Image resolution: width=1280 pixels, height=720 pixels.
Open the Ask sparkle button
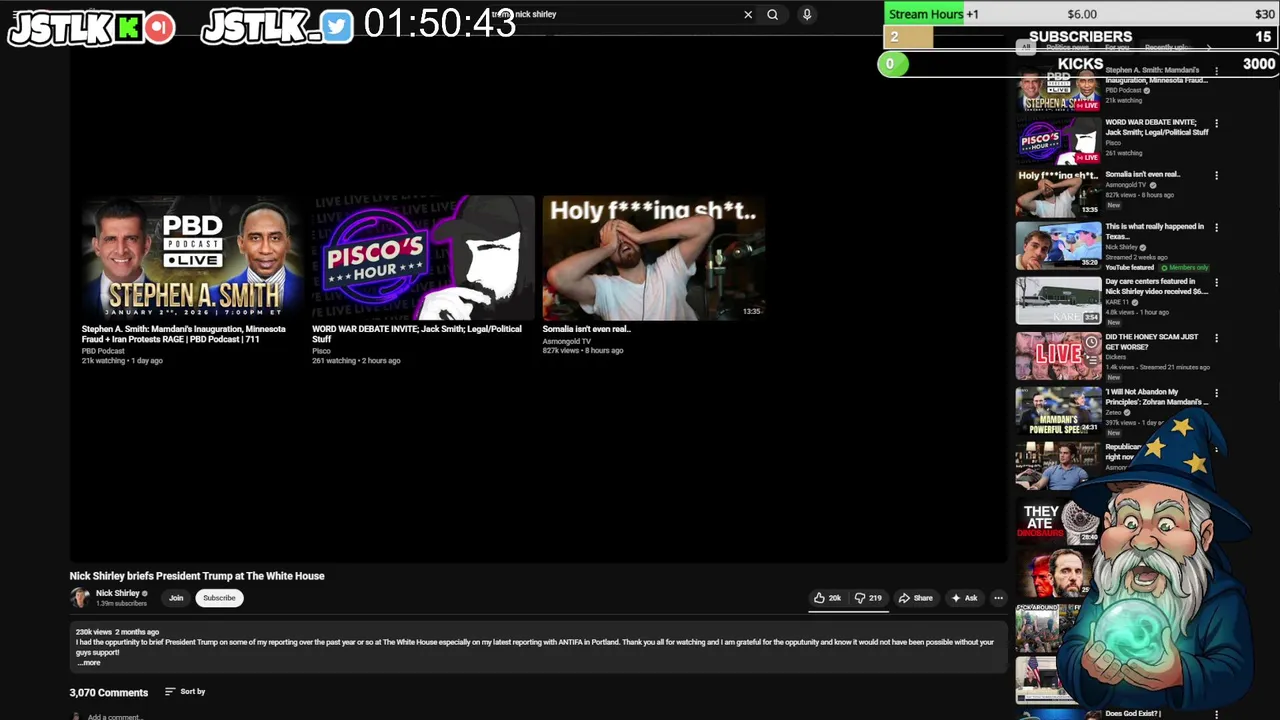[964, 598]
